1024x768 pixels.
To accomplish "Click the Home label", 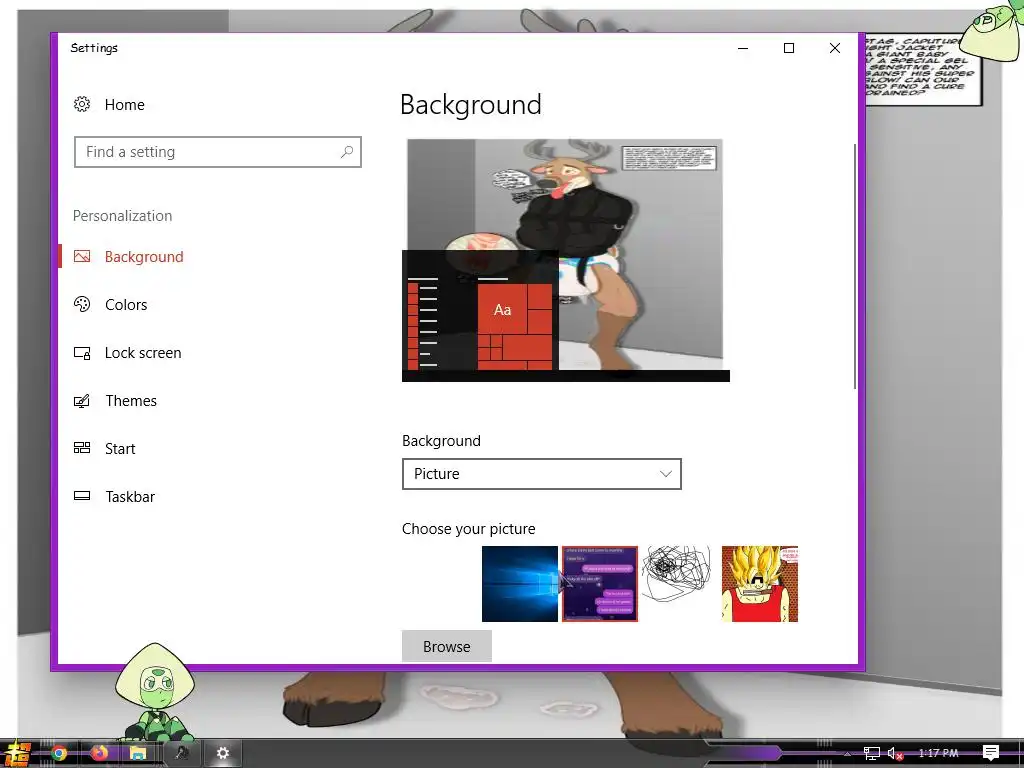I will (125, 104).
